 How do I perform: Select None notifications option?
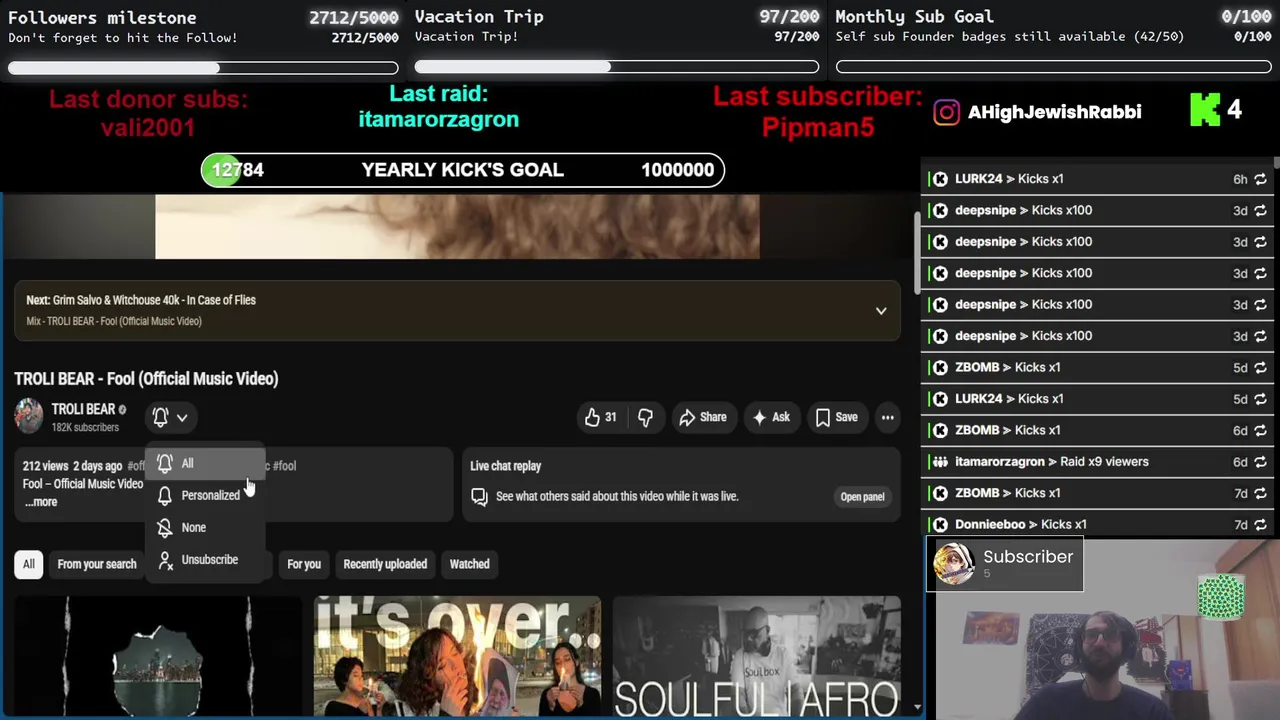205,527
